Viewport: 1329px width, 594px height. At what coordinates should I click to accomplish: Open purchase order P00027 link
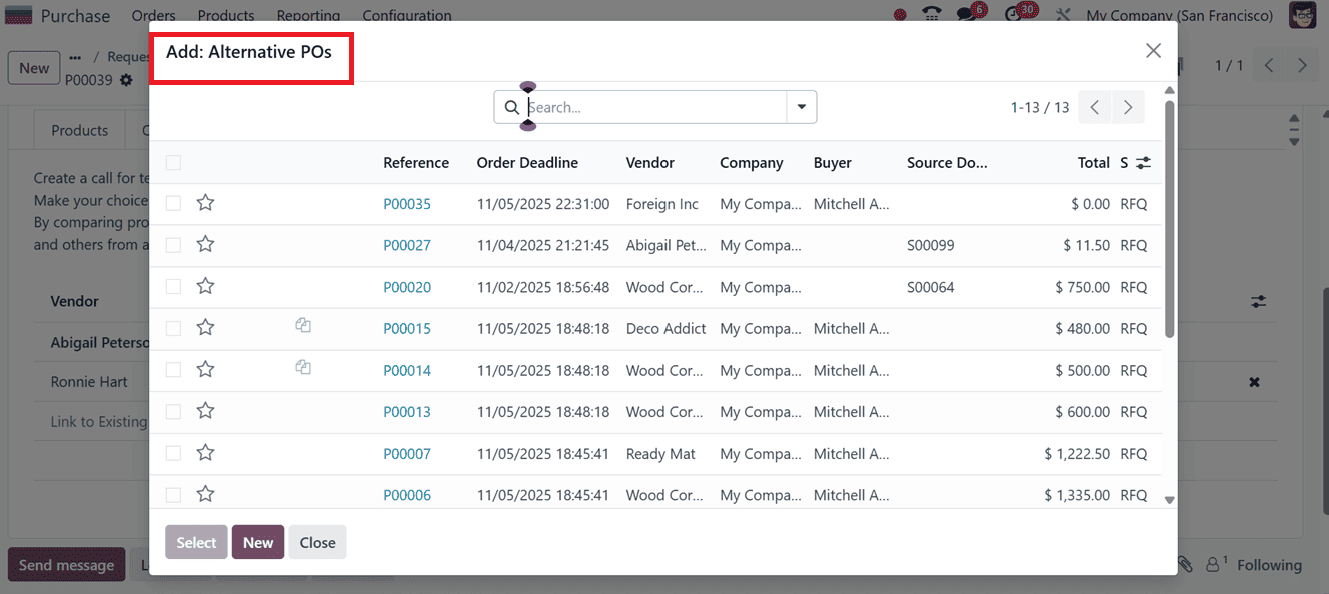[x=407, y=245]
